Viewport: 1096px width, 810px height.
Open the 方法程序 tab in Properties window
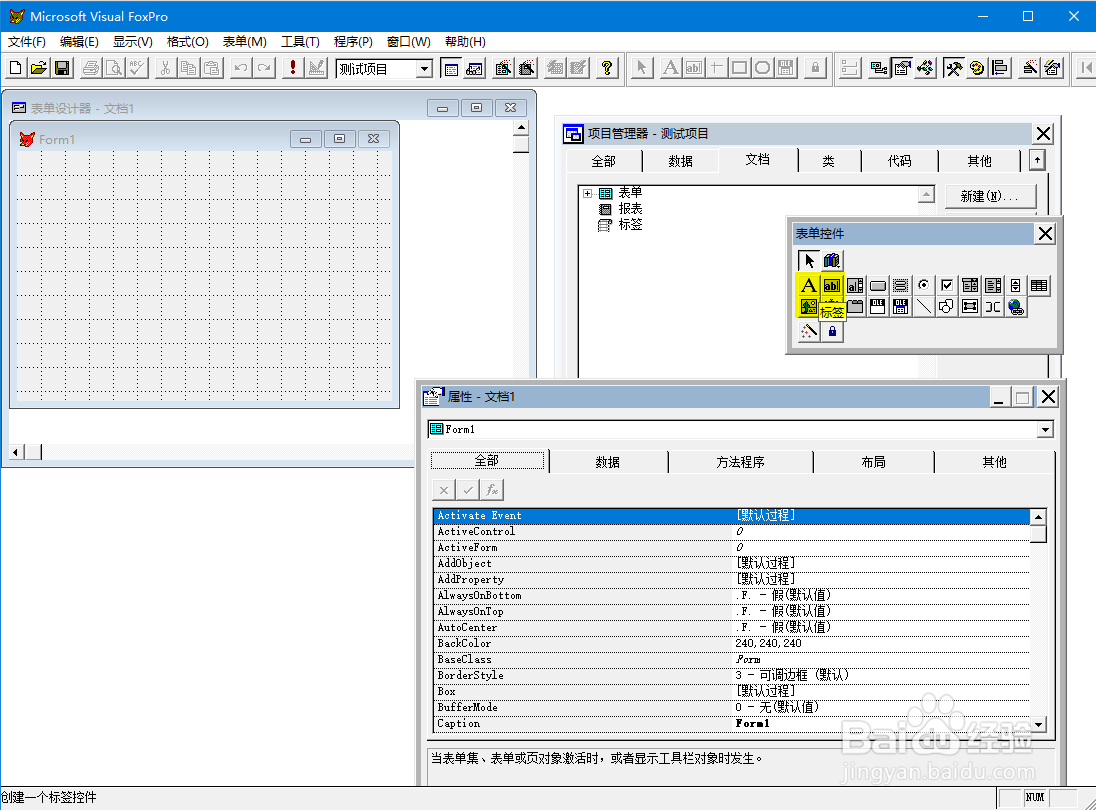pos(740,462)
